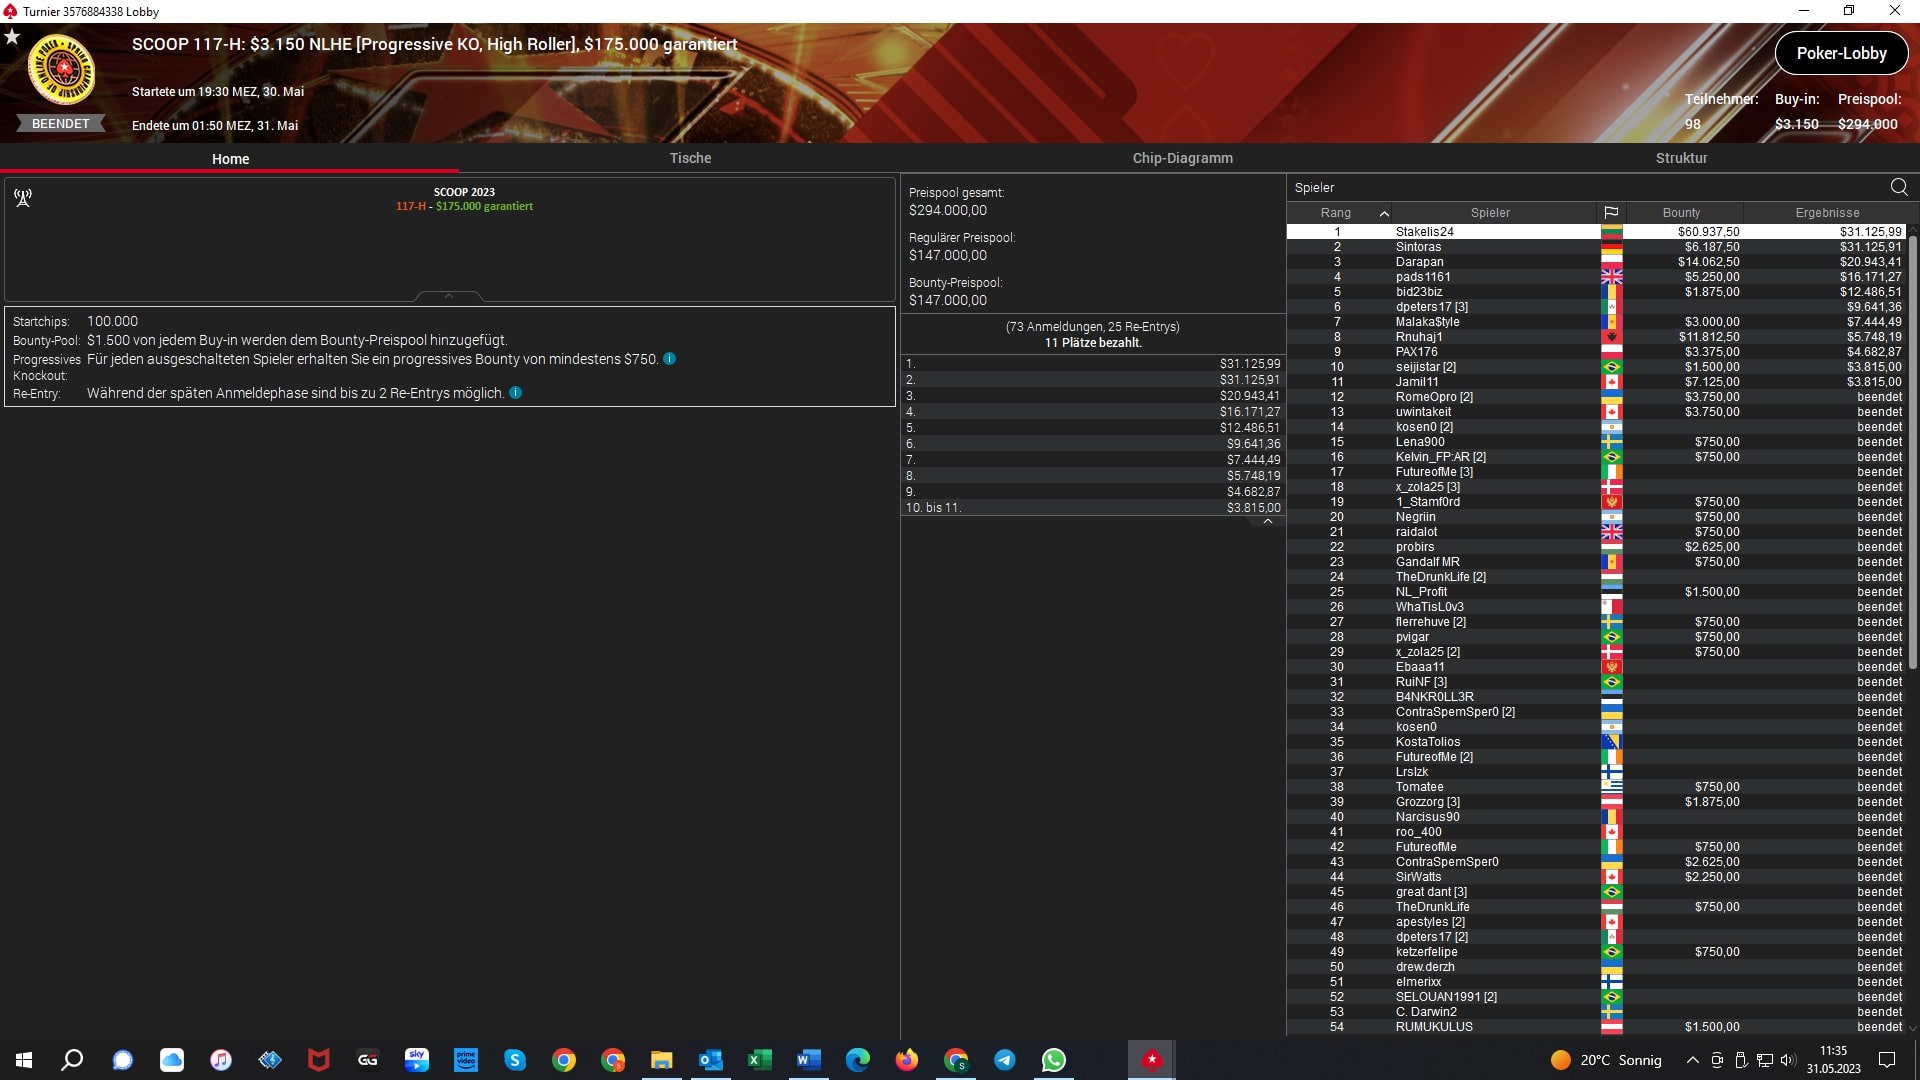Open McAfee from the taskbar
Viewport: 1920px width, 1080px height.
tap(319, 1060)
